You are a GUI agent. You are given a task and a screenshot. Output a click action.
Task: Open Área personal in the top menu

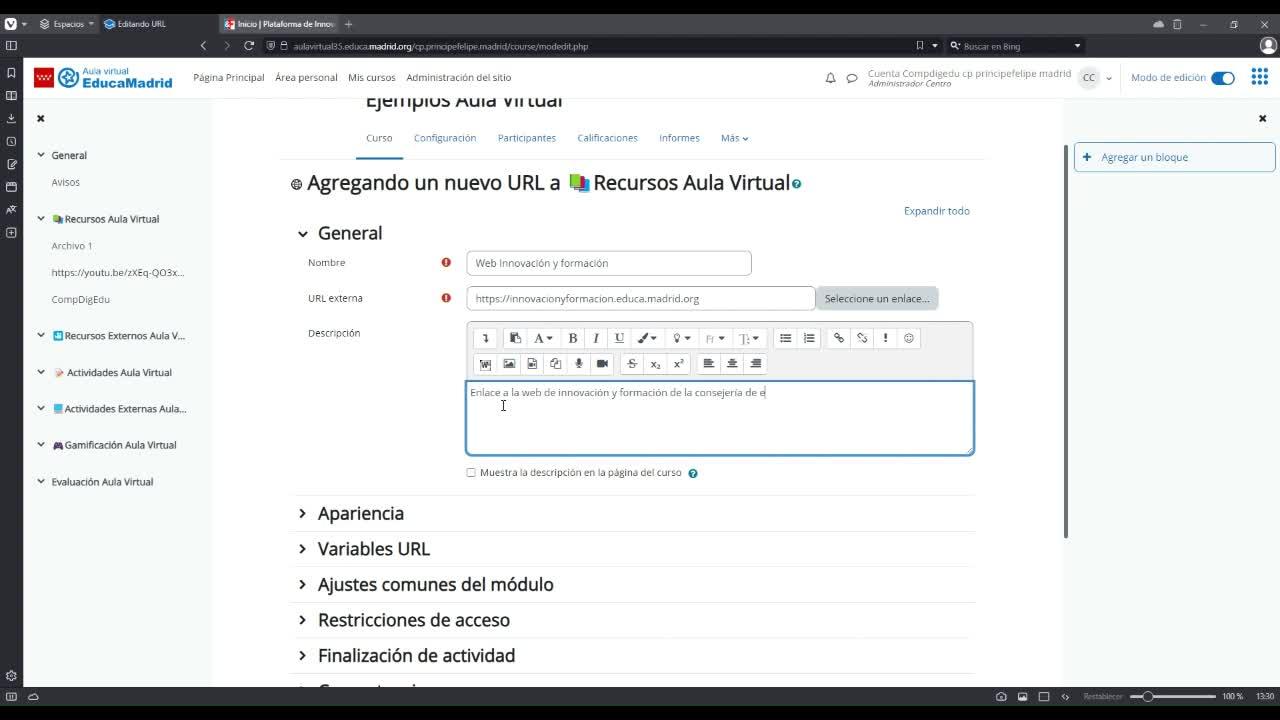[306, 78]
